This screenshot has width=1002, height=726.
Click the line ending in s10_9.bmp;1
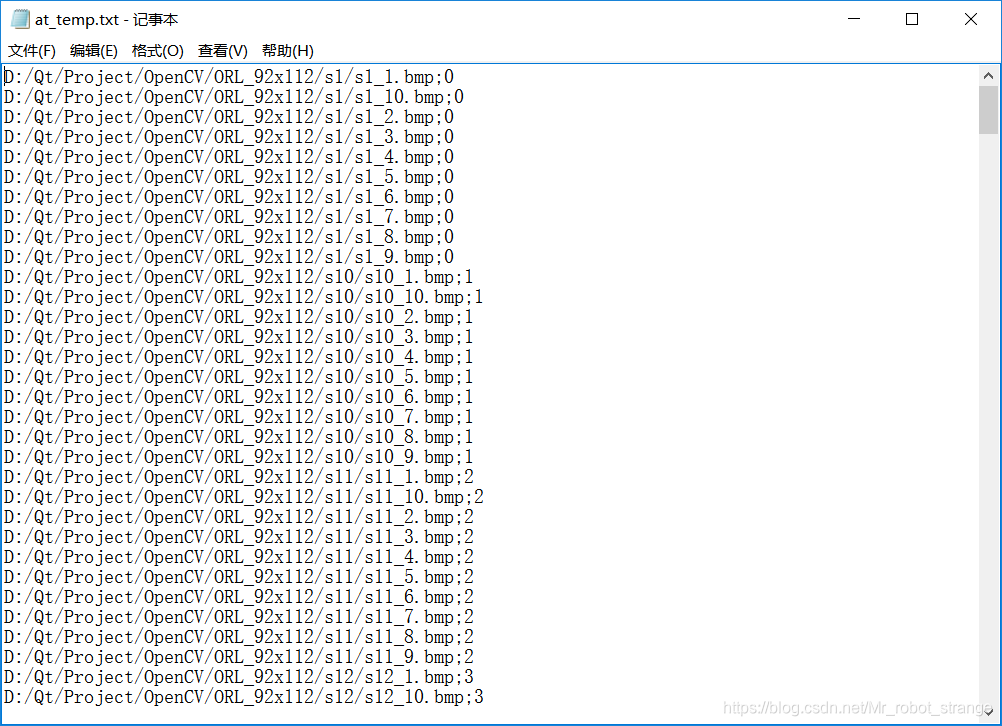(x=238, y=457)
